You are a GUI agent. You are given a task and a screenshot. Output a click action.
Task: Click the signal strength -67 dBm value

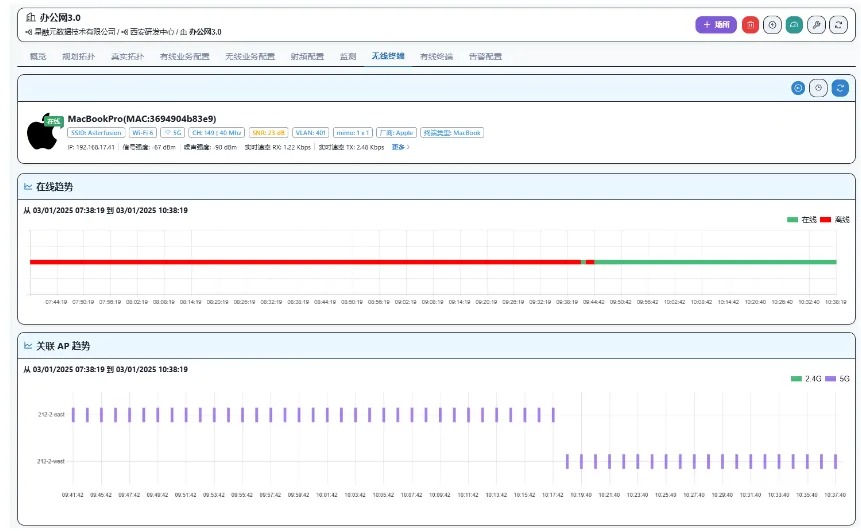(149, 147)
